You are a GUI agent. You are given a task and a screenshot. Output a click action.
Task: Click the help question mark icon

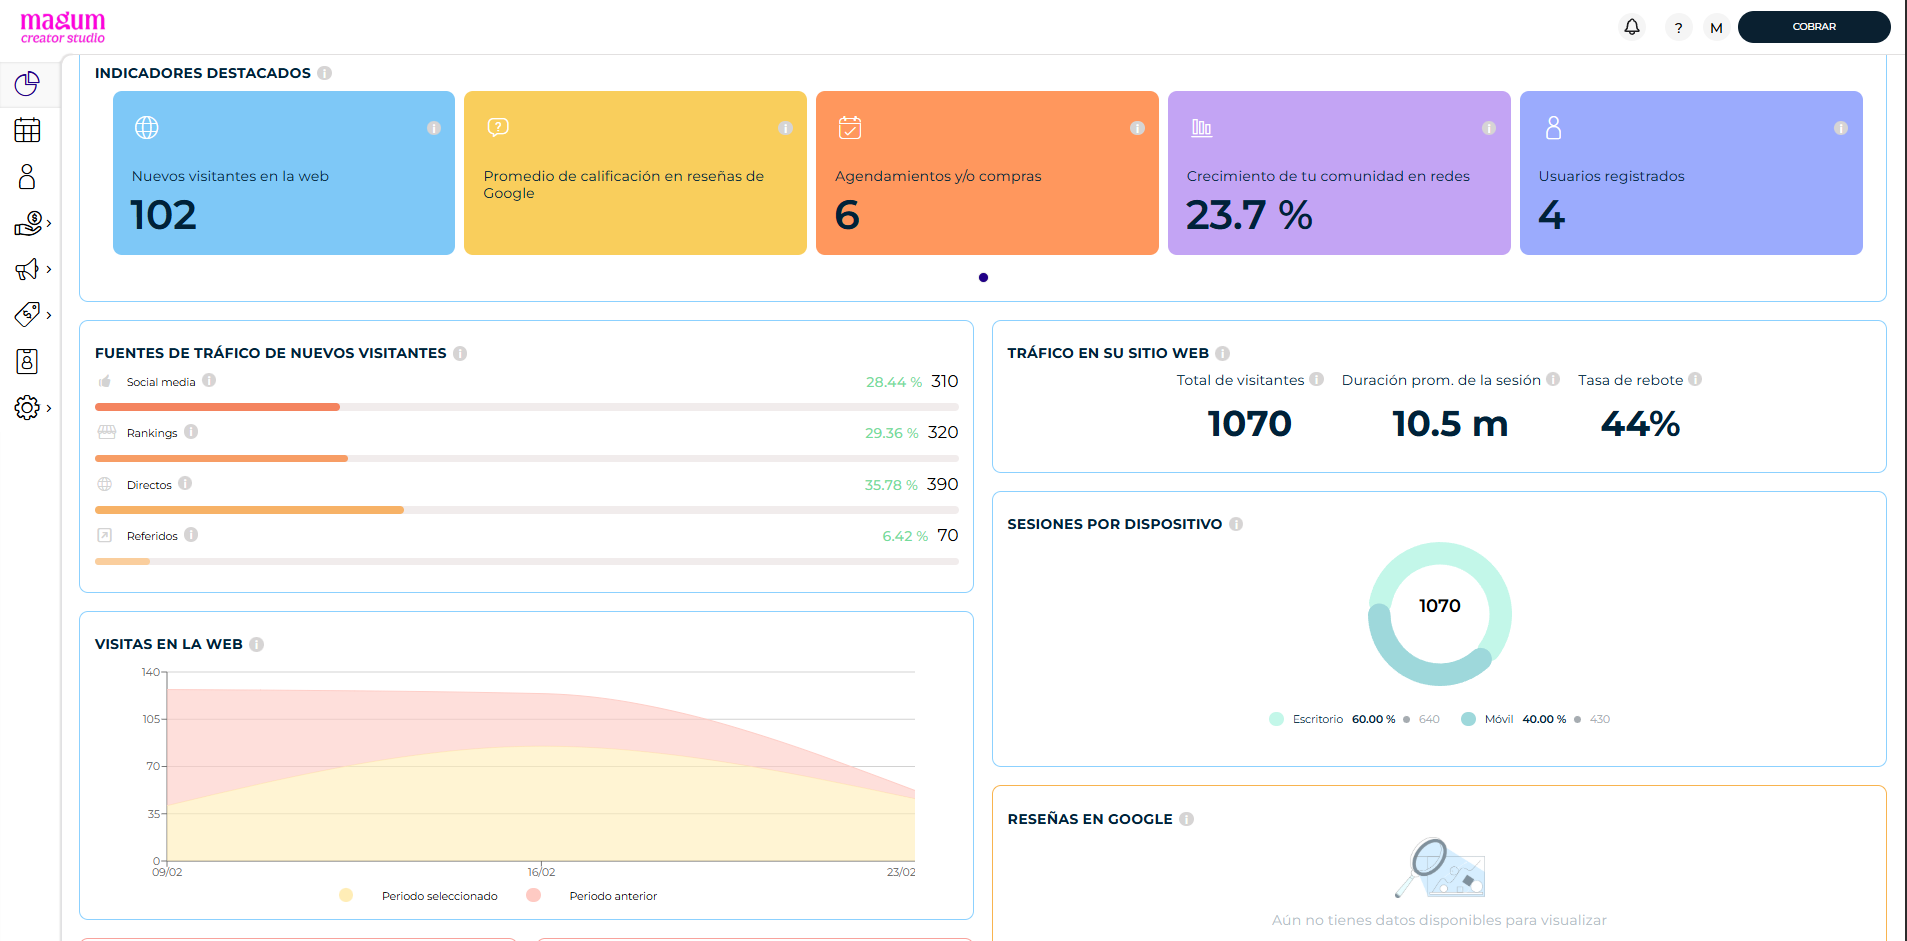click(x=1678, y=27)
